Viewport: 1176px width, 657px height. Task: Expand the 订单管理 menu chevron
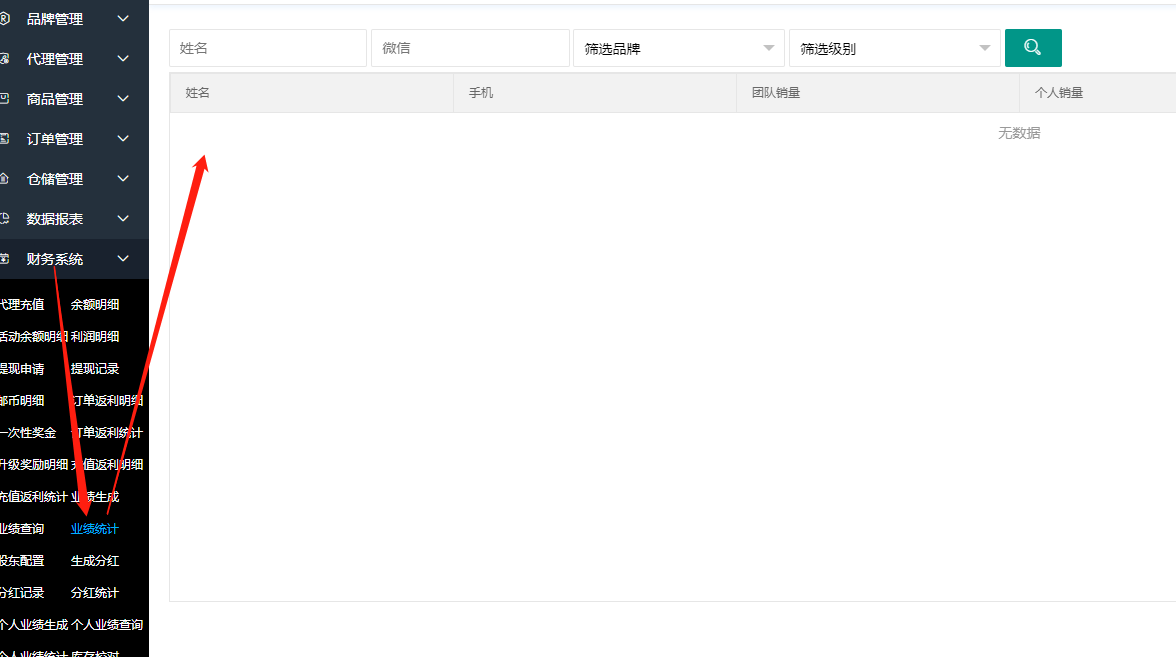[123, 139]
